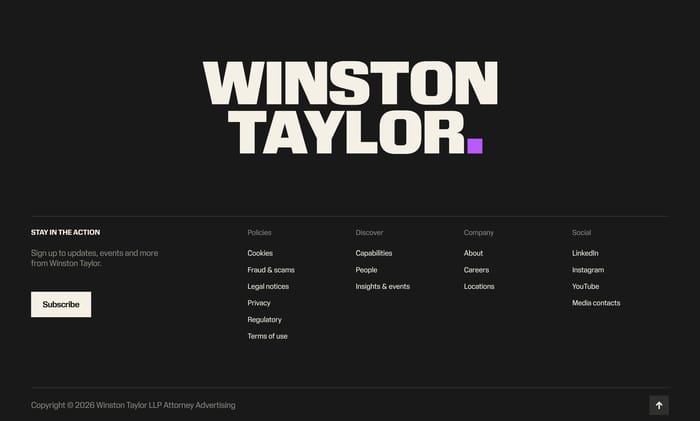
Task: Visit the Instagram social link
Action: pyautogui.click(x=588, y=270)
